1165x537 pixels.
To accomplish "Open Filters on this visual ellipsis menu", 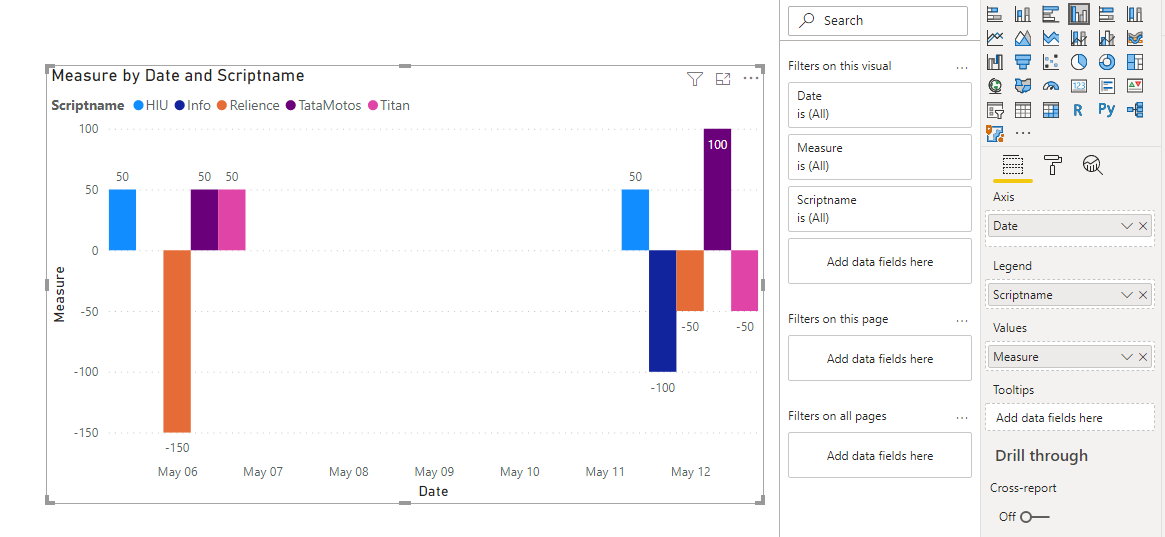I will point(962,67).
